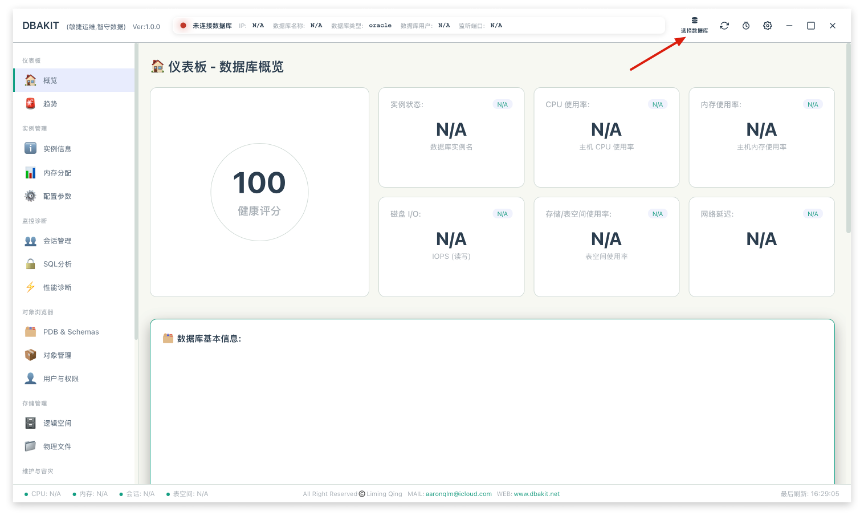Open the settings gear icon
This screenshot has width=864, height=520.
tap(768, 25)
